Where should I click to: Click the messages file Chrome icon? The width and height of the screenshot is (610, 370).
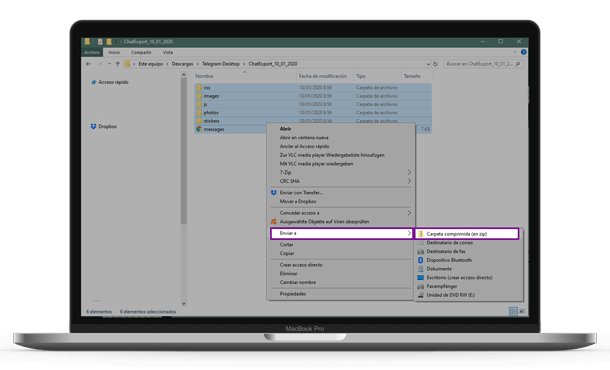(x=199, y=129)
